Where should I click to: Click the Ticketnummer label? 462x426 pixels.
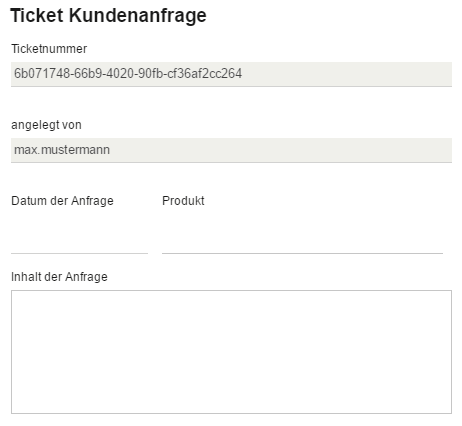49,49
